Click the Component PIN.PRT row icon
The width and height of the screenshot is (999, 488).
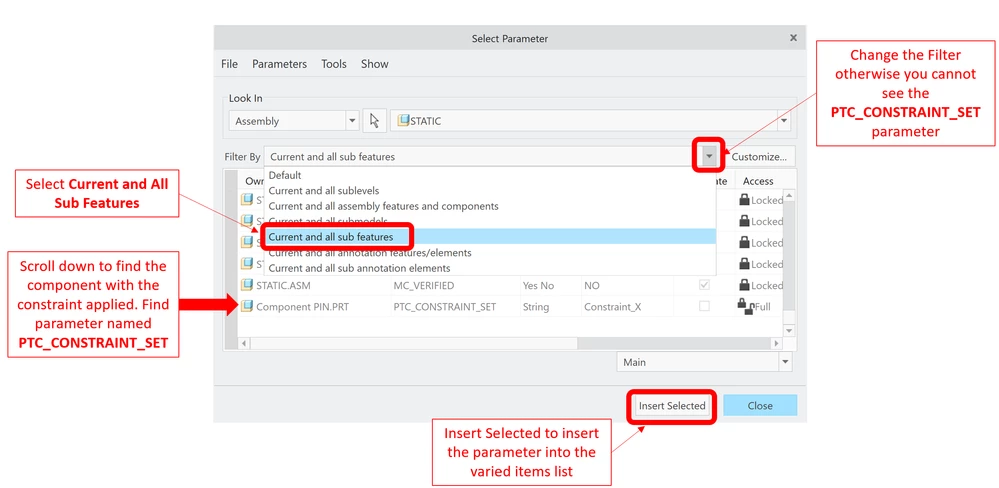tap(247, 306)
